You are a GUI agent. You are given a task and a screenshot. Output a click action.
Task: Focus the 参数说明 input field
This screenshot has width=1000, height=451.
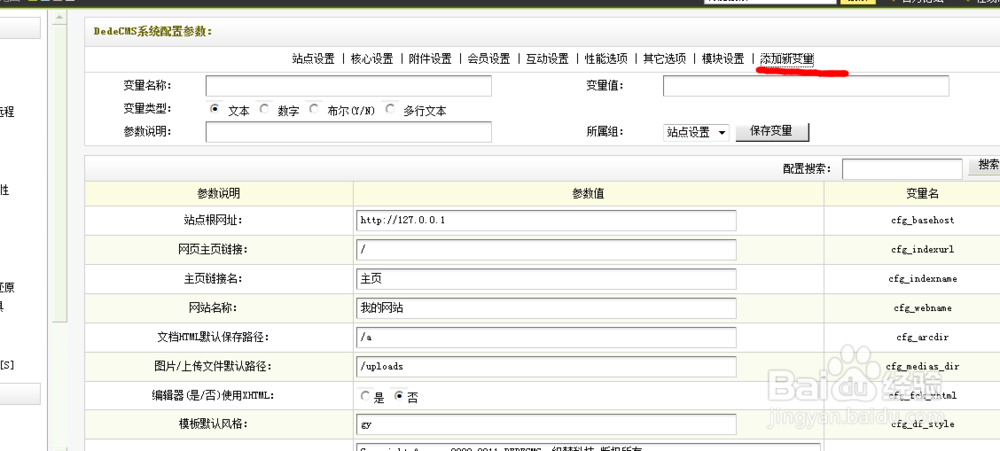click(x=348, y=131)
